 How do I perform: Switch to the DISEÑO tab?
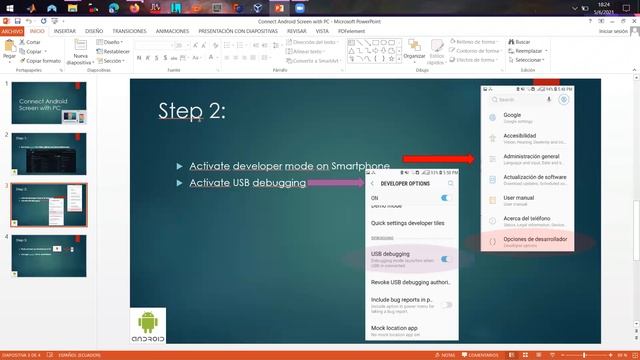[x=94, y=31]
